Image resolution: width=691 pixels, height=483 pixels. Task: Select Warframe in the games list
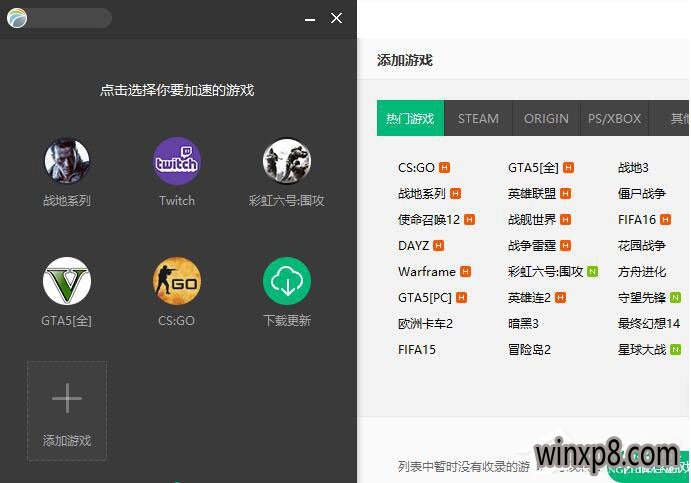coord(427,271)
